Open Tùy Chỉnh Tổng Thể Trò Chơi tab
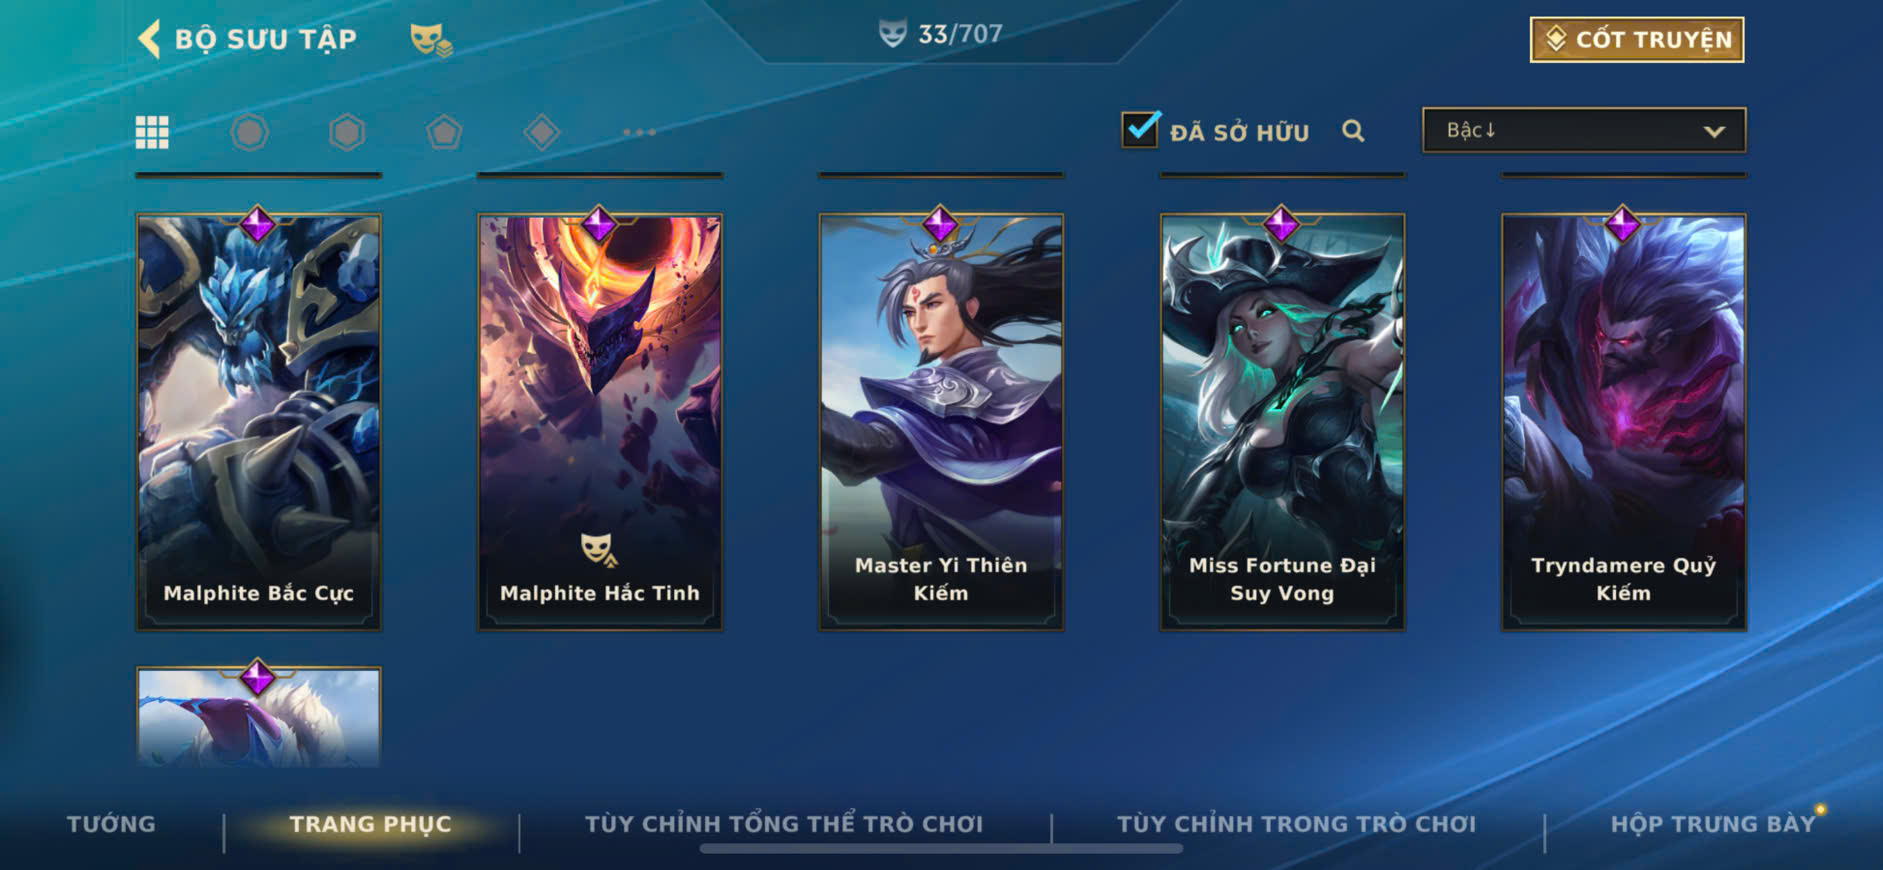1883x870 pixels. click(x=784, y=824)
